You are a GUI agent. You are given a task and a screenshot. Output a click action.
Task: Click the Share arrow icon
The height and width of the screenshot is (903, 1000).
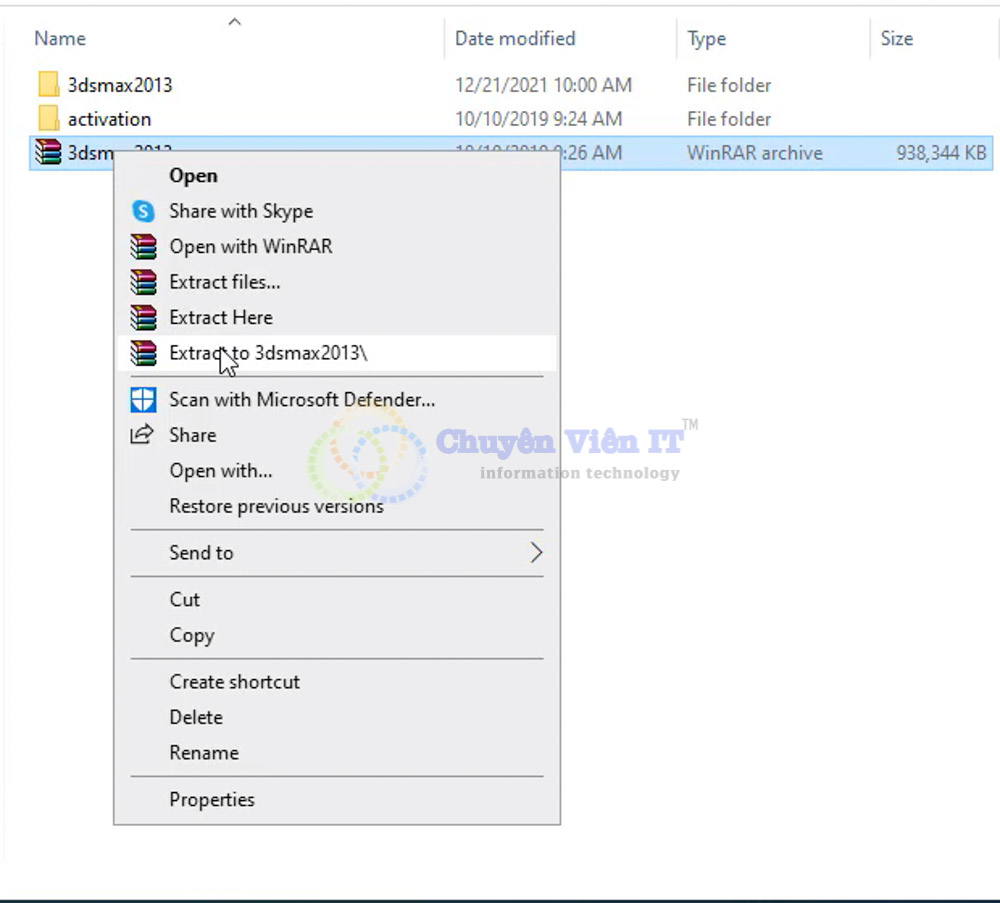coord(142,434)
